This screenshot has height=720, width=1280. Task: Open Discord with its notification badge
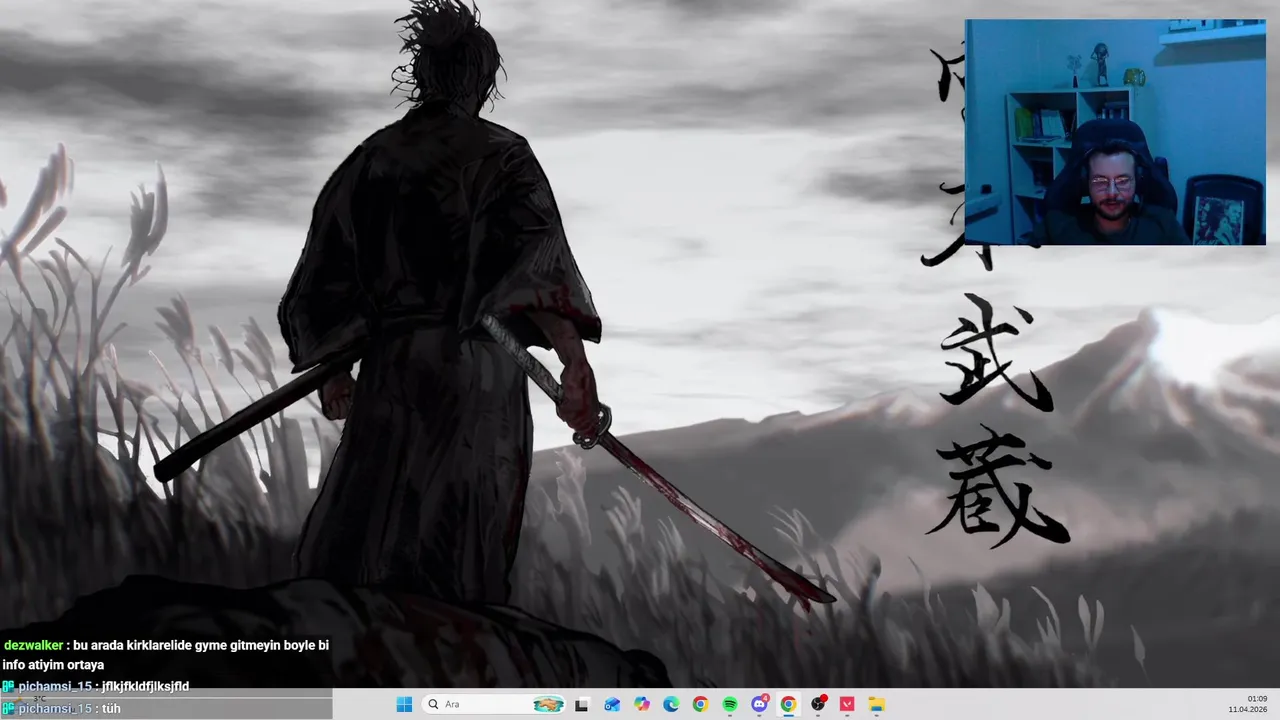[759, 704]
